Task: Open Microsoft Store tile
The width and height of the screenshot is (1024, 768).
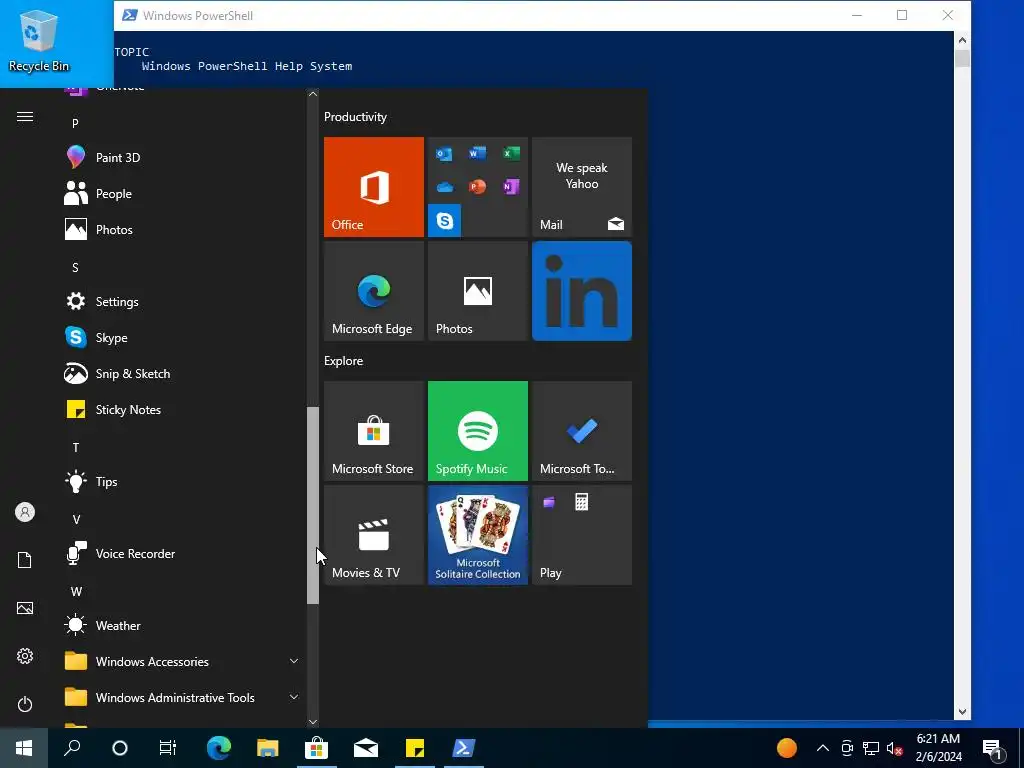Action: 374,431
